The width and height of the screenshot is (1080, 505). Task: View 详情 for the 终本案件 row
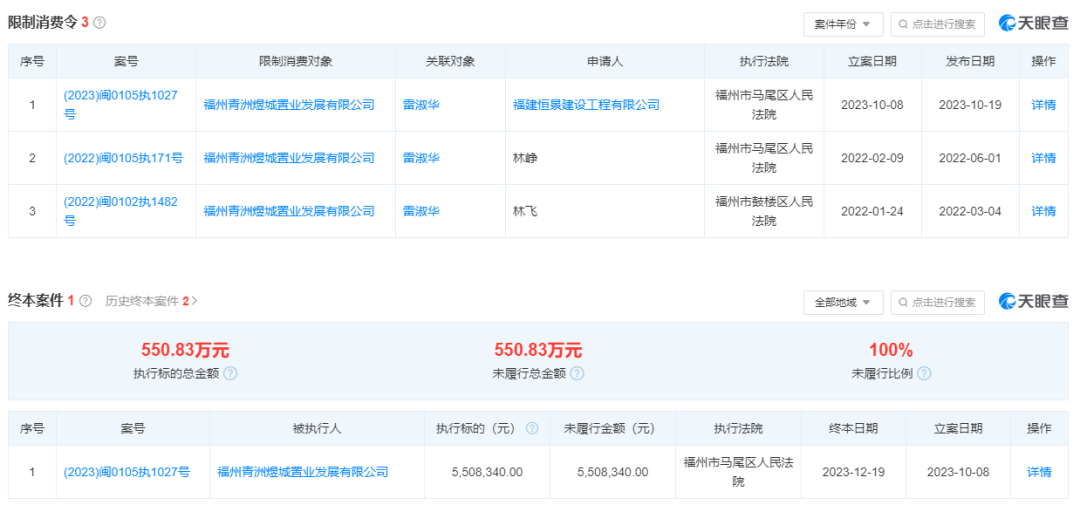click(1039, 472)
